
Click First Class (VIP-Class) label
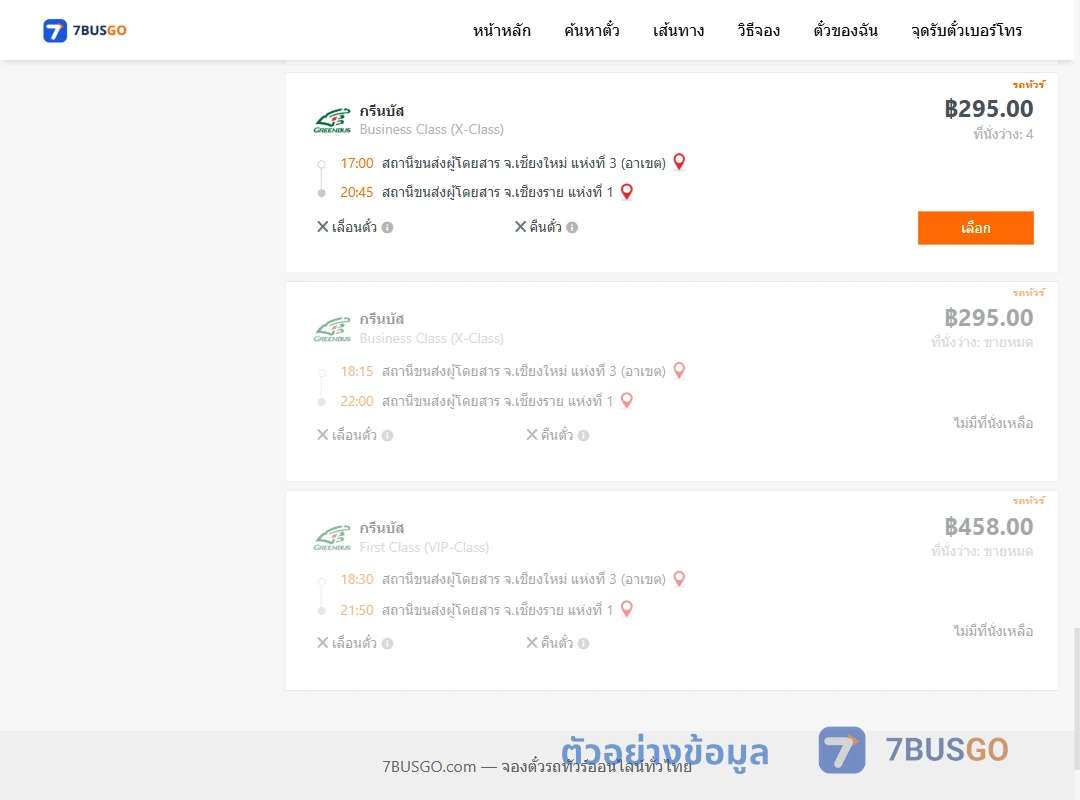click(x=424, y=547)
